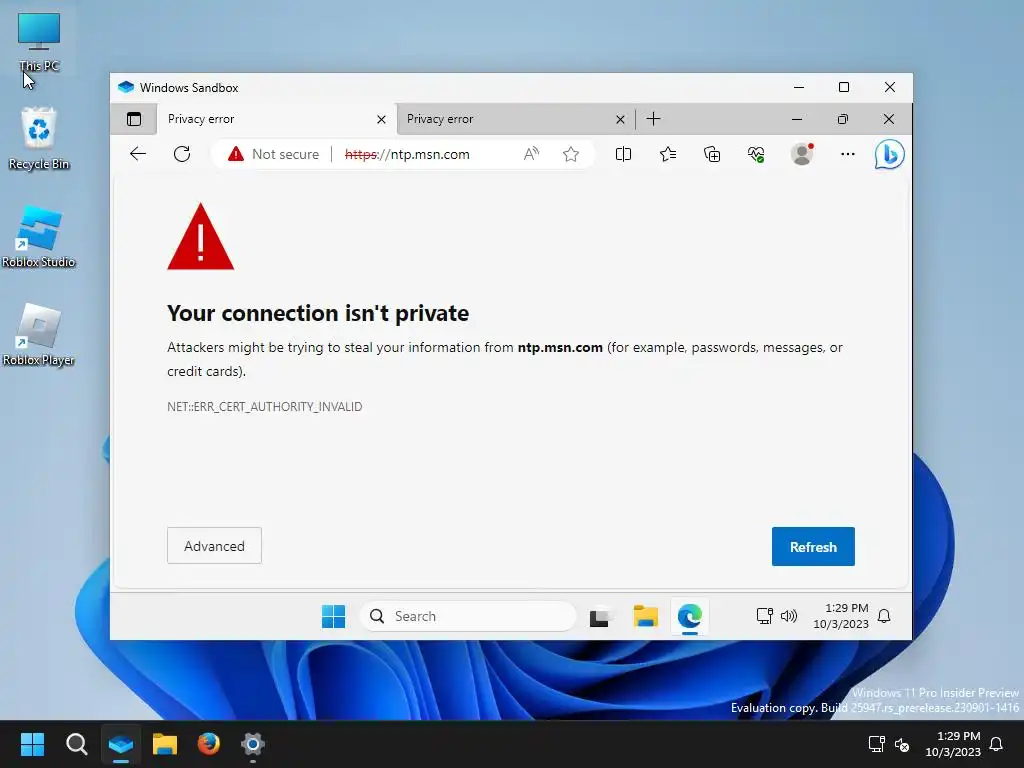Click the Edge back arrow button
This screenshot has width=1024, height=768.
[138, 154]
